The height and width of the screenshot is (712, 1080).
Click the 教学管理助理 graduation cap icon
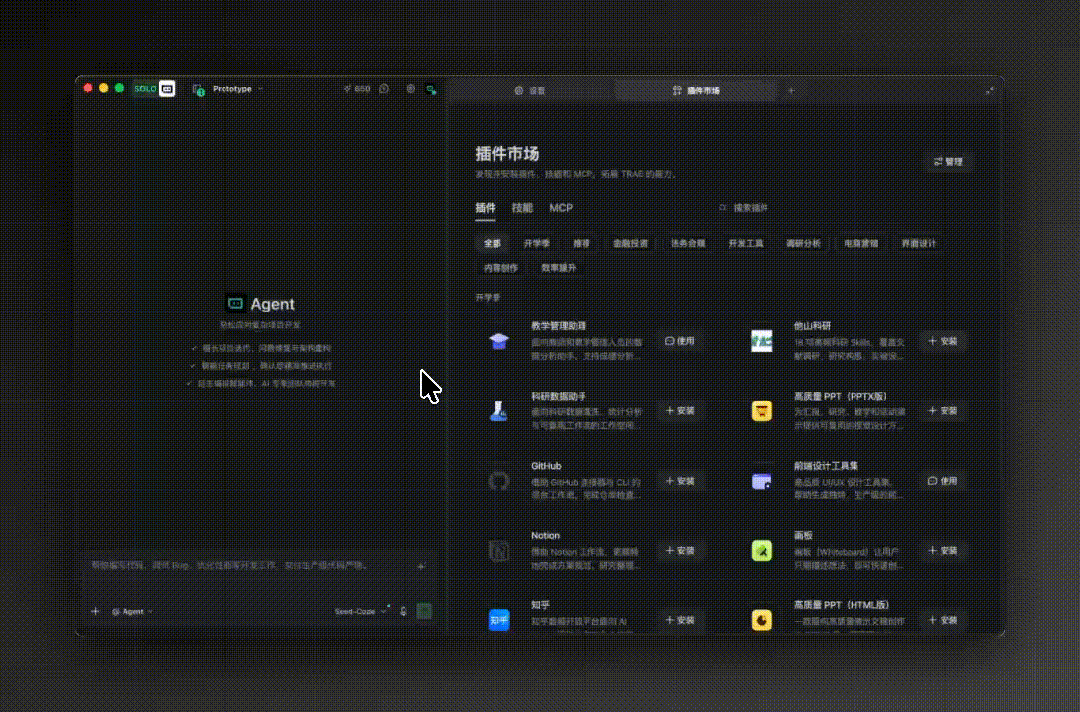(x=499, y=342)
